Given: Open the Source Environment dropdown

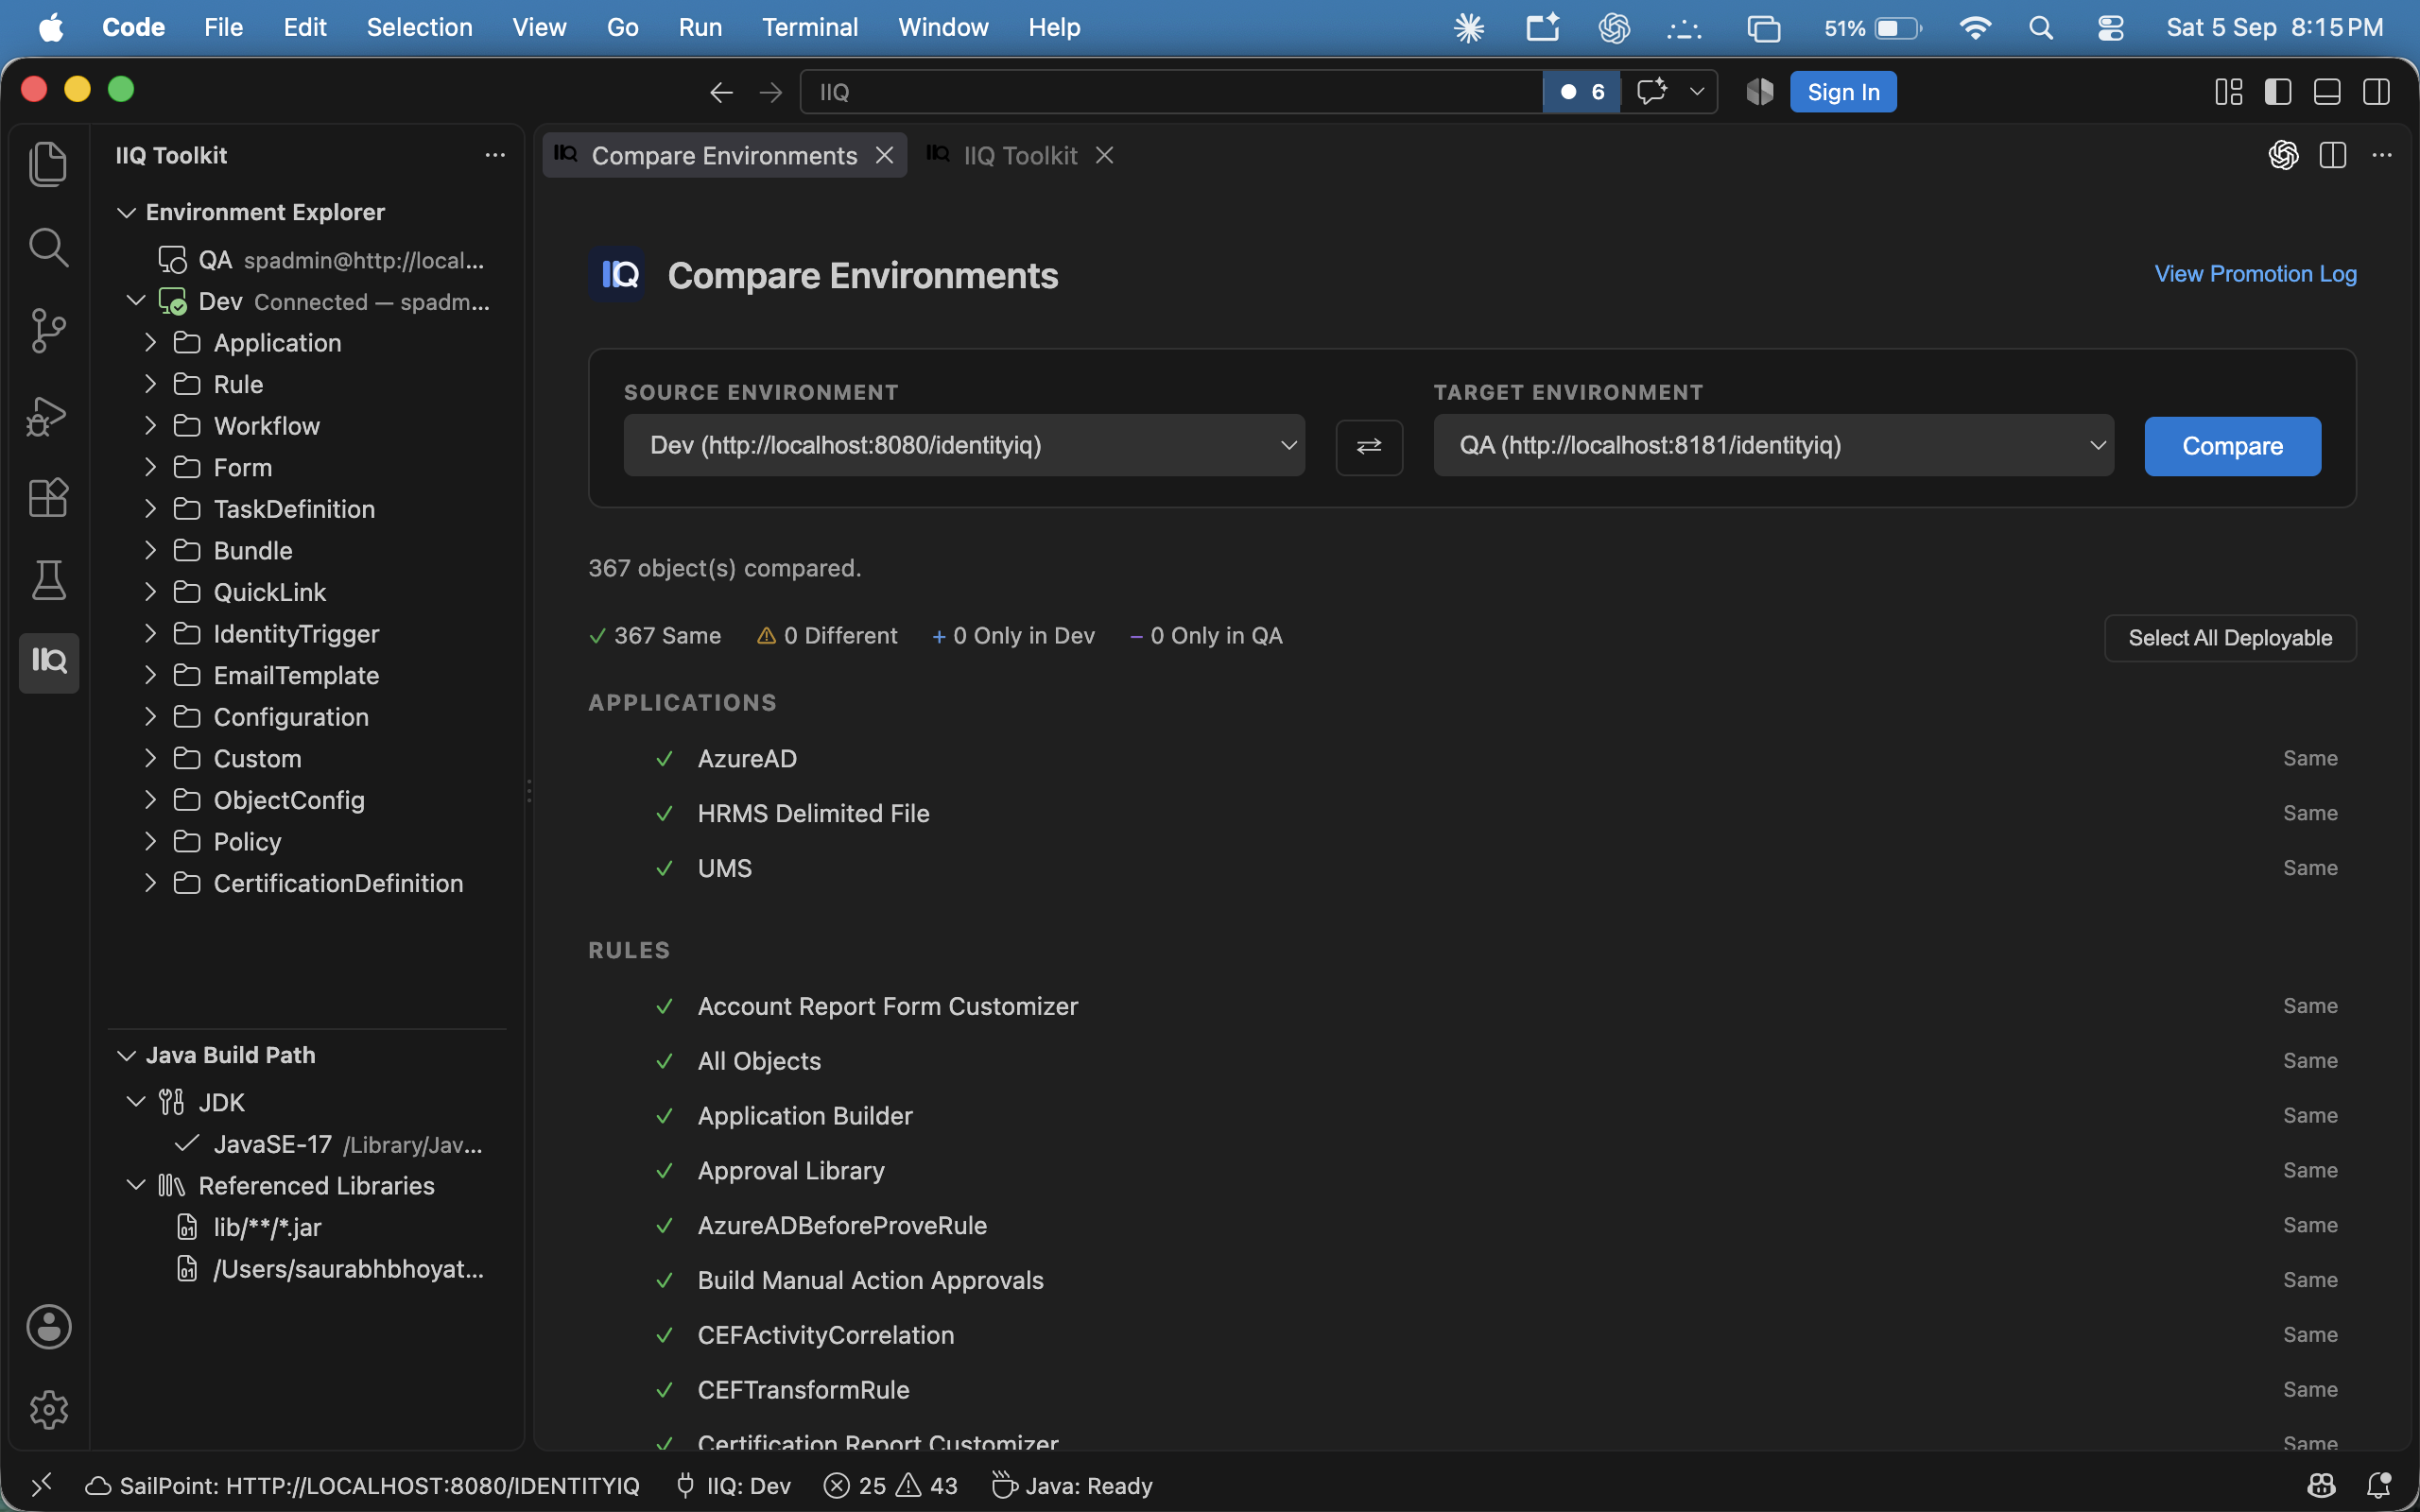Looking at the screenshot, I should pos(964,445).
